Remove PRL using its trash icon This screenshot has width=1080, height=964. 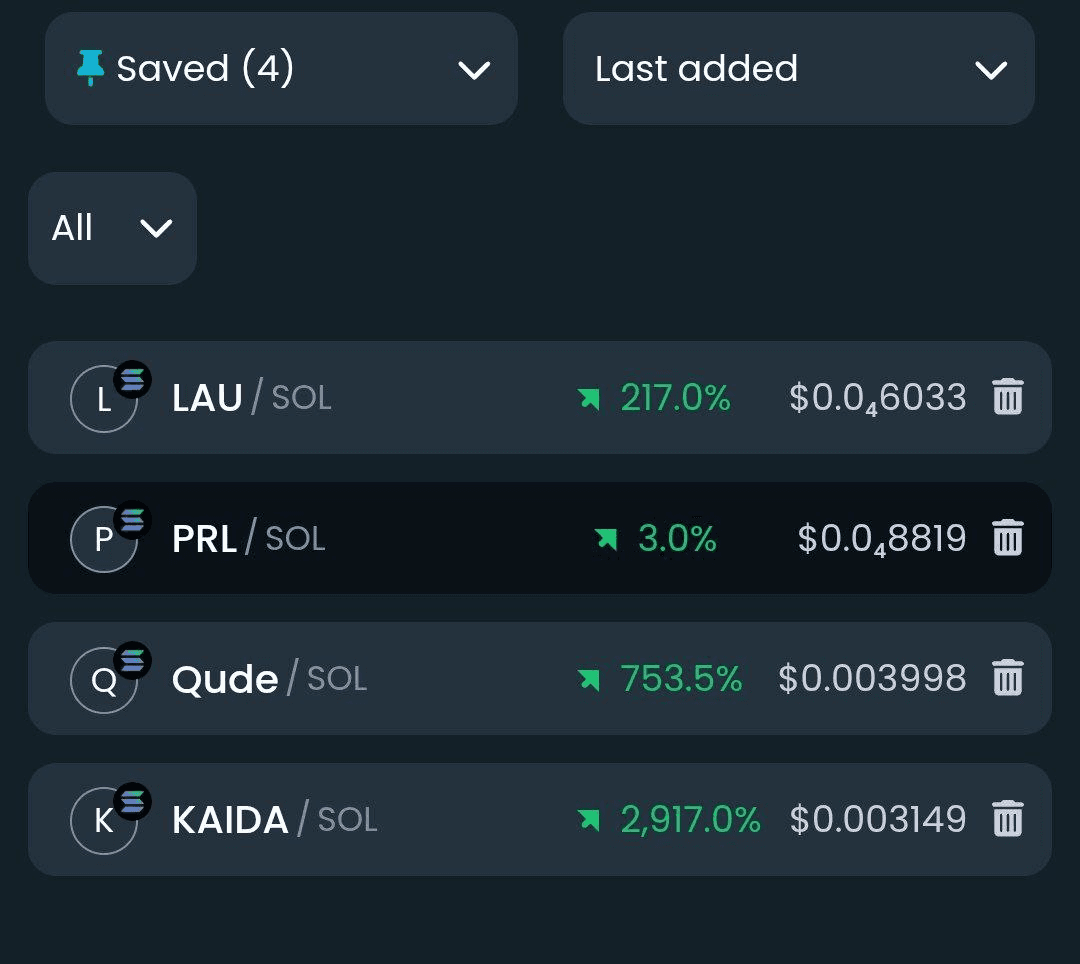(1007, 539)
